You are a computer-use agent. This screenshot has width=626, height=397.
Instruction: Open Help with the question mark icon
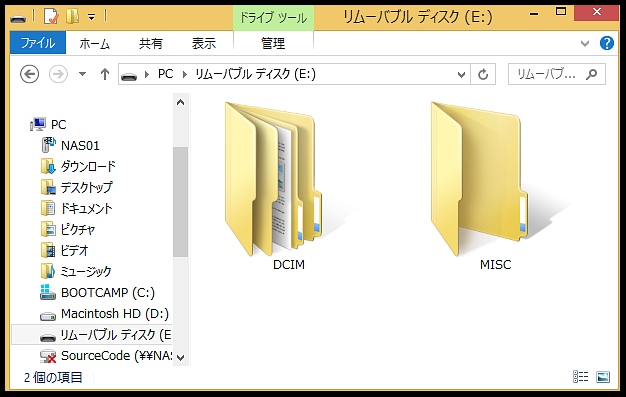point(606,43)
